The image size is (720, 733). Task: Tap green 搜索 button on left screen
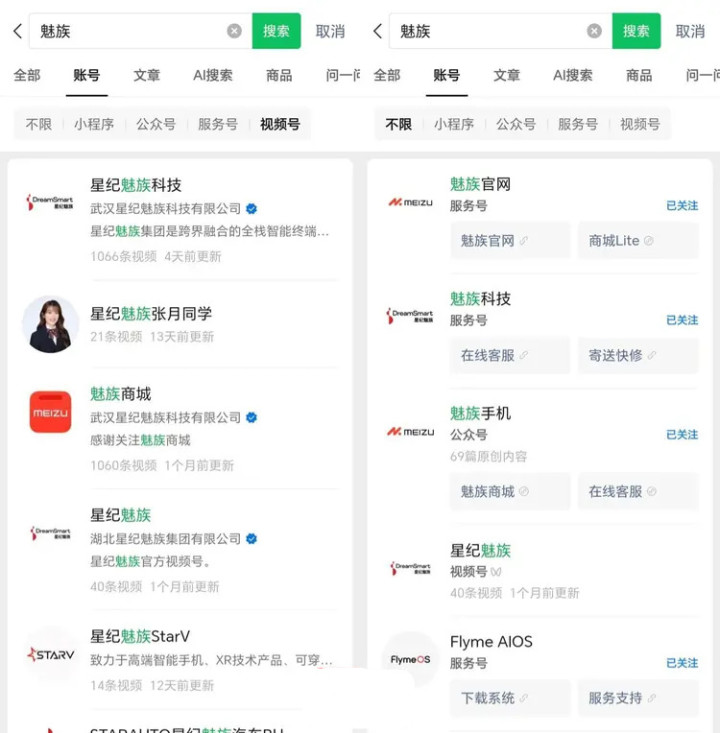point(276,31)
